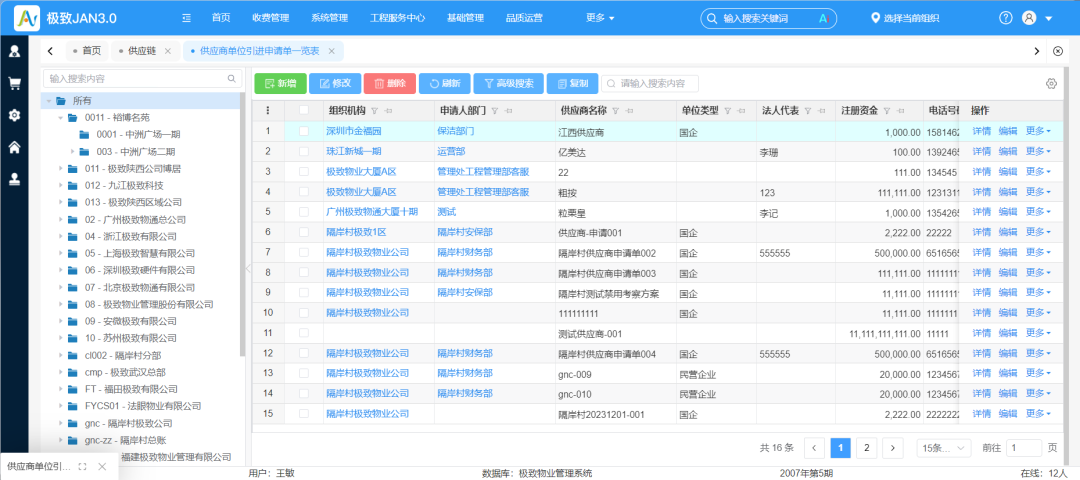Open the 工程服务中心 menu
Viewport: 1080px width, 480px height.
[x=397, y=19]
